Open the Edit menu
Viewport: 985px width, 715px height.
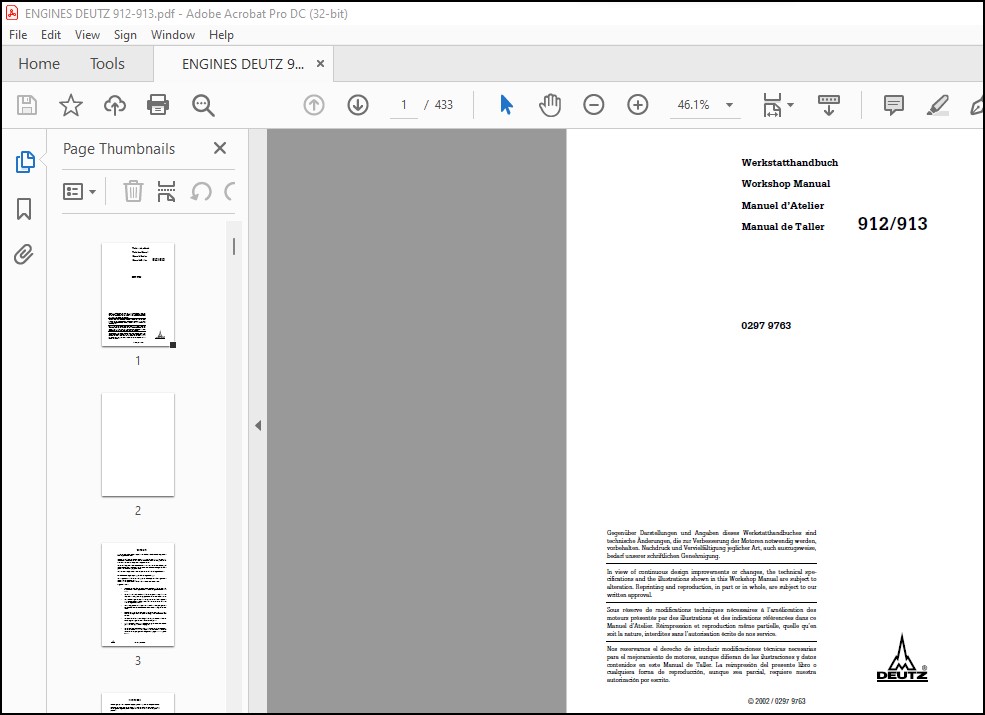[x=51, y=35]
